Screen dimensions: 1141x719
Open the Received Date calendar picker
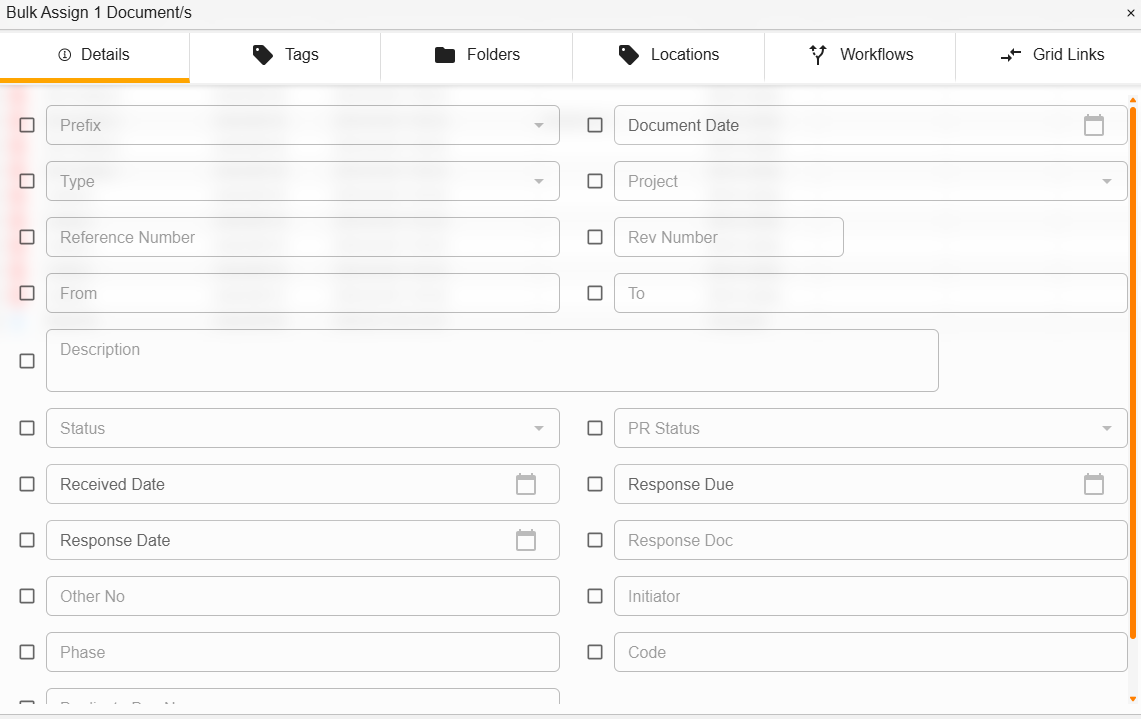(x=526, y=483)
